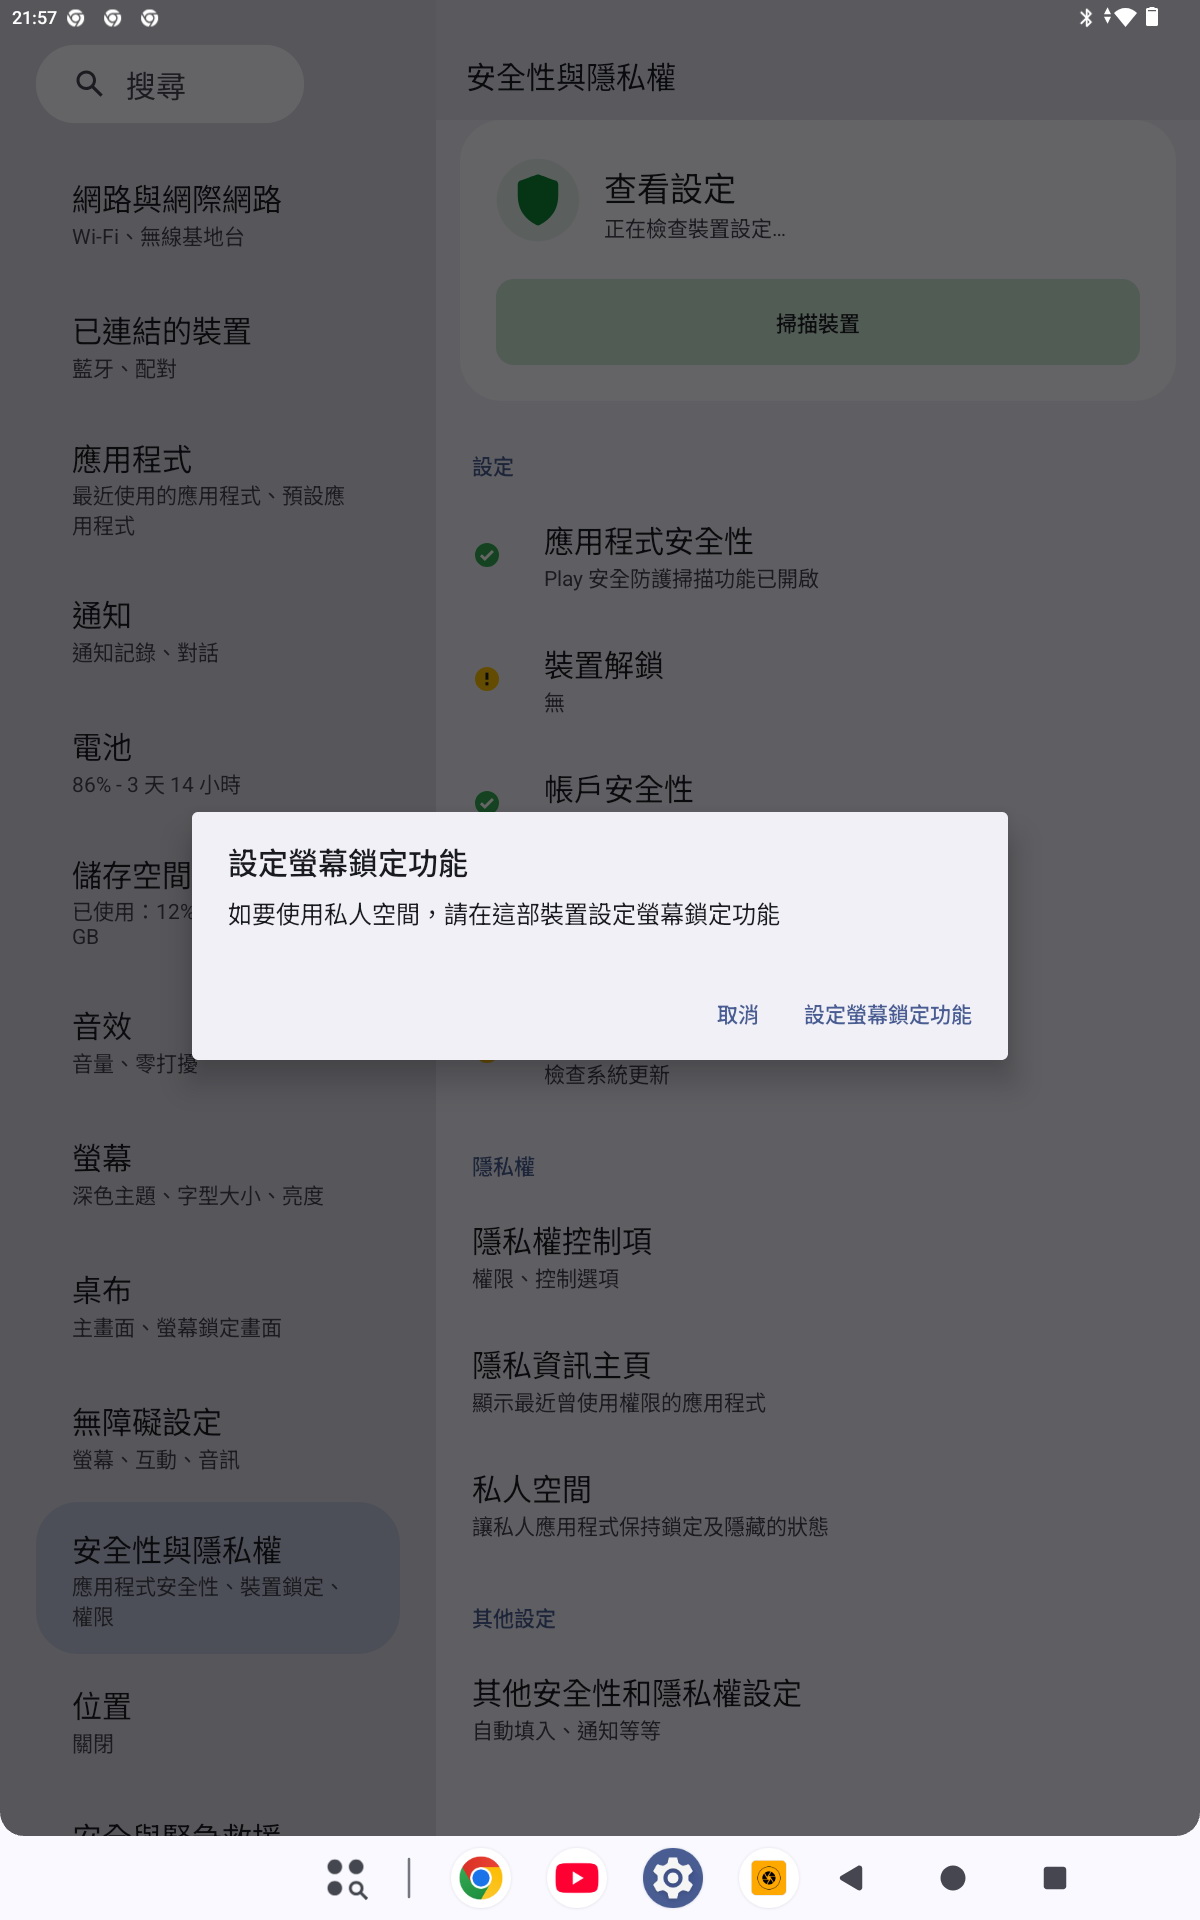The height and width of the screenshot is (1920, 1200).
Task: Open the Settings gear icon in taskbar
Action: click(x=673, y=1878)
